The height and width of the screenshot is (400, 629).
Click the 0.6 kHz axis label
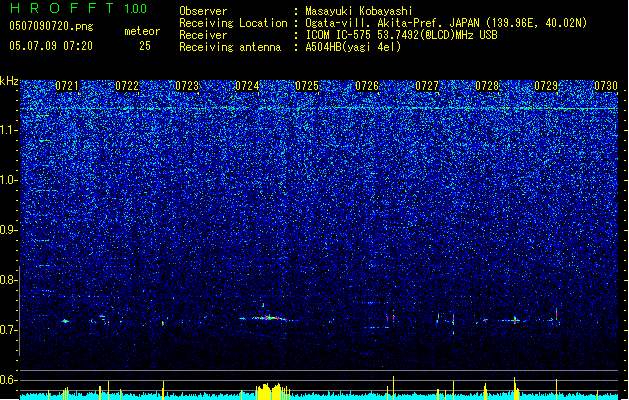9,380
